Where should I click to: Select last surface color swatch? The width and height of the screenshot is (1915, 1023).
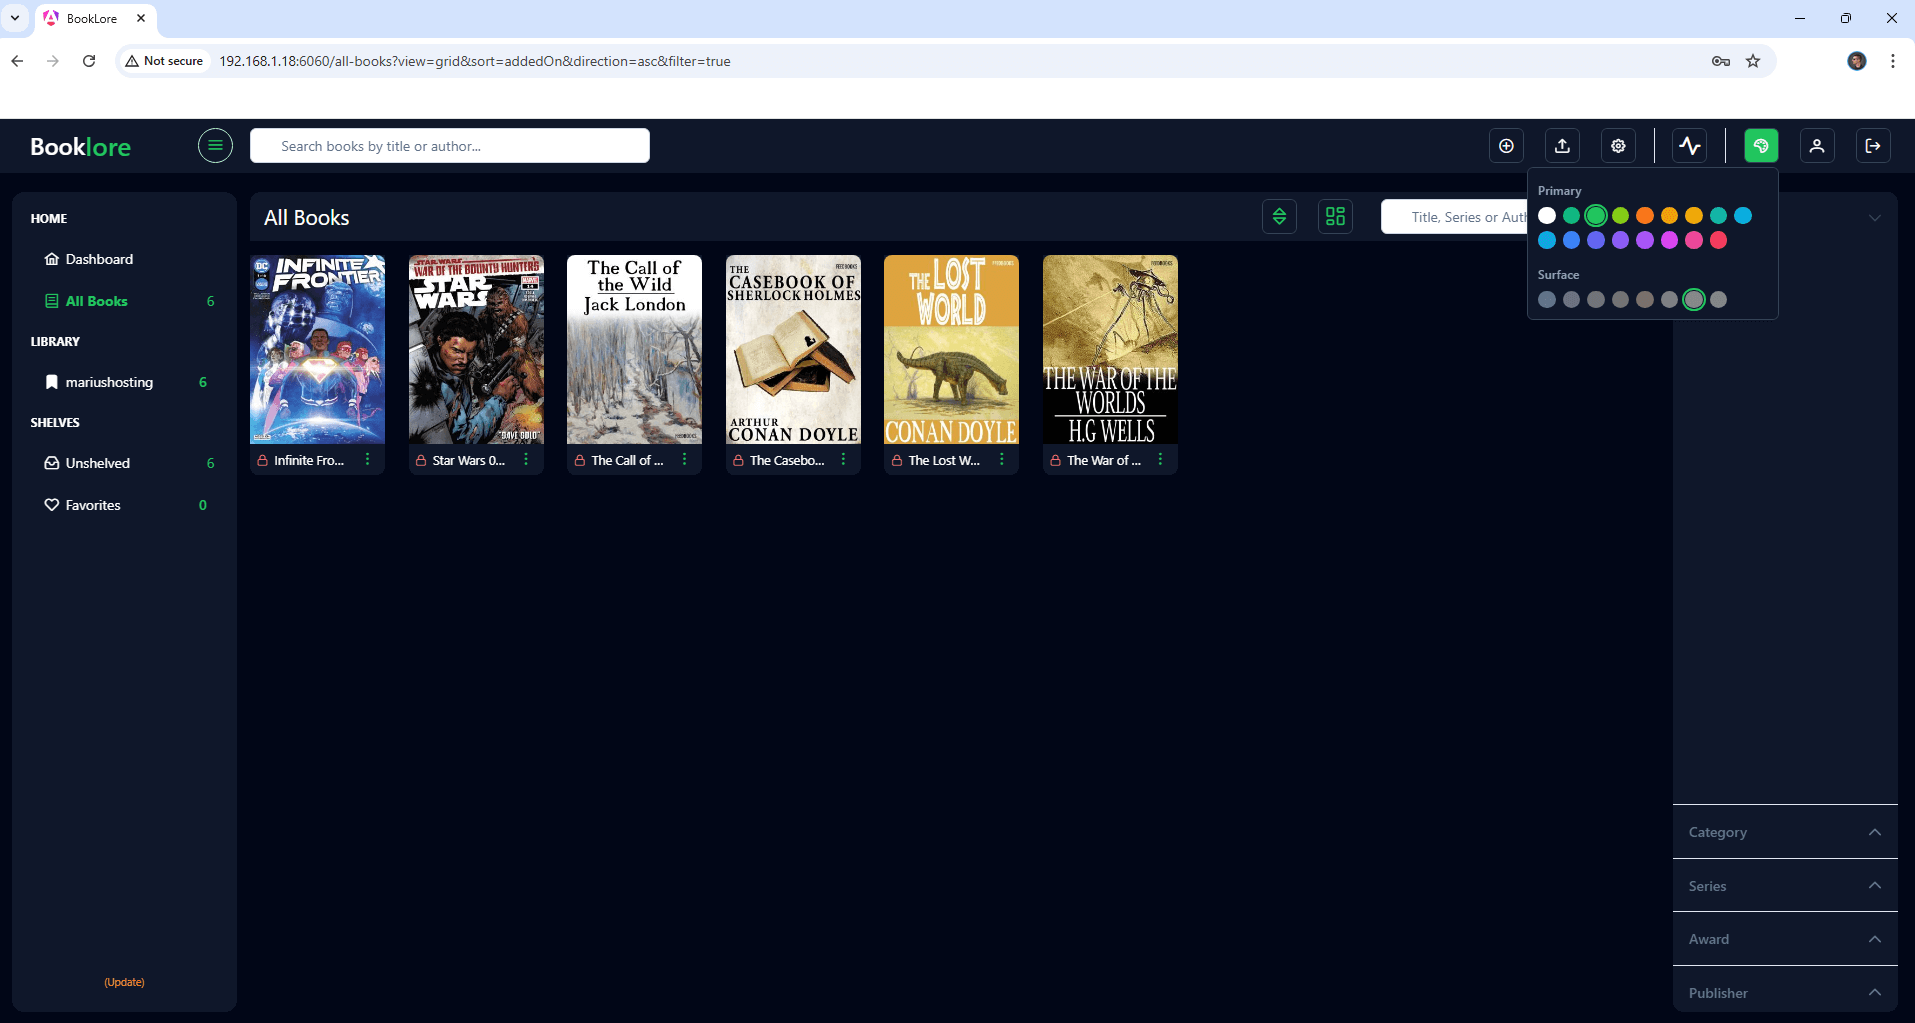[x=1718, y=299]
